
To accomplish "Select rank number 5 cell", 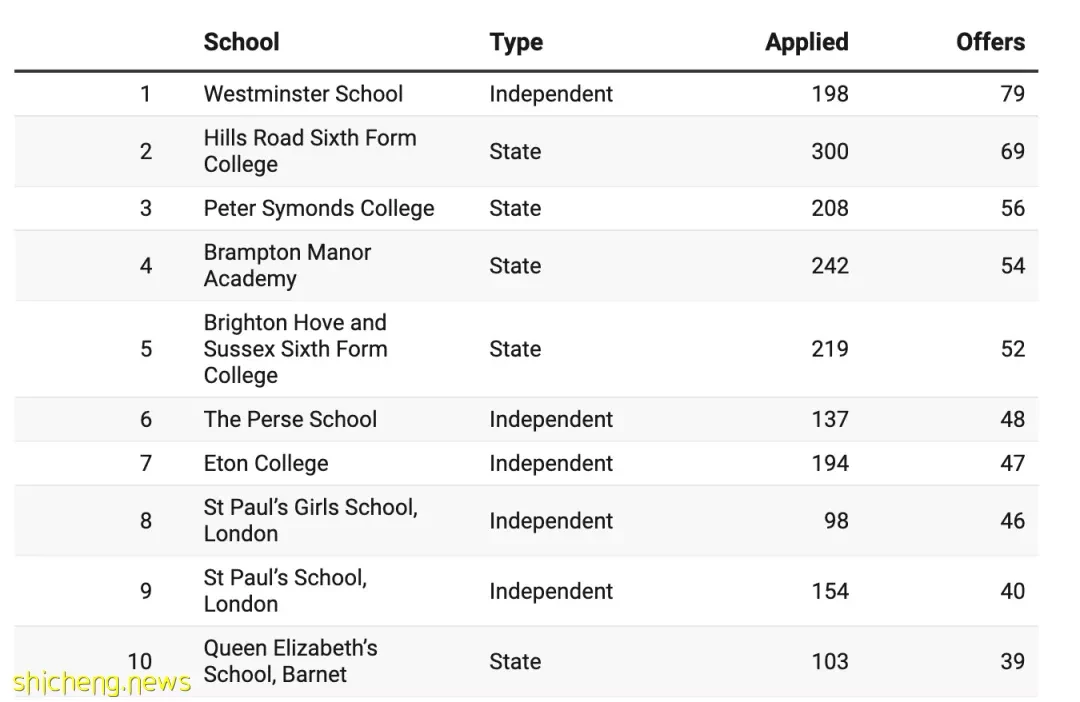I will 146,349.
